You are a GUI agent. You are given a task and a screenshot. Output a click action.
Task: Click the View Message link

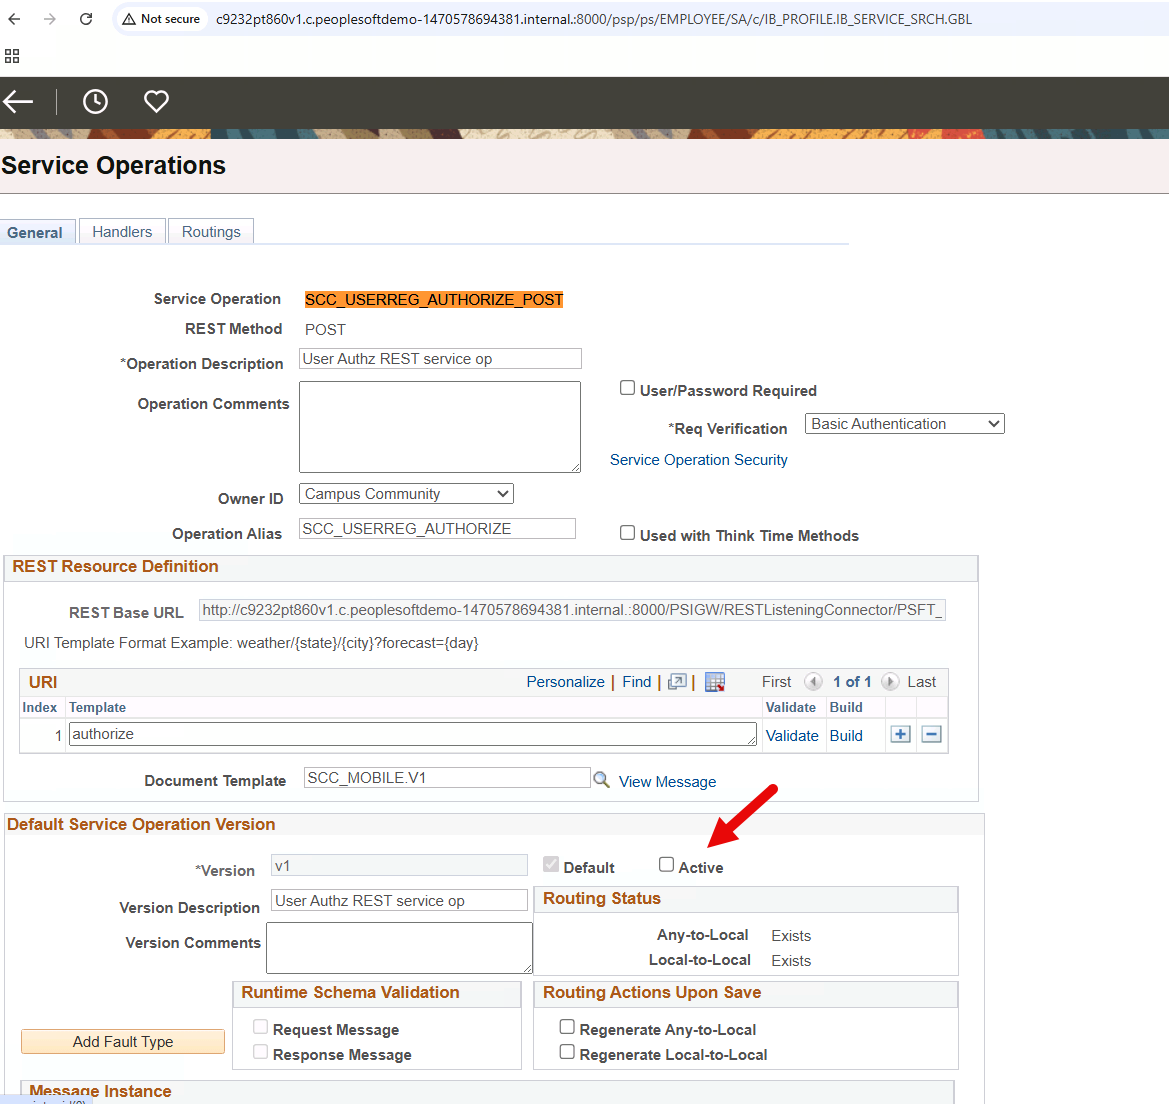tap(667, 782)
